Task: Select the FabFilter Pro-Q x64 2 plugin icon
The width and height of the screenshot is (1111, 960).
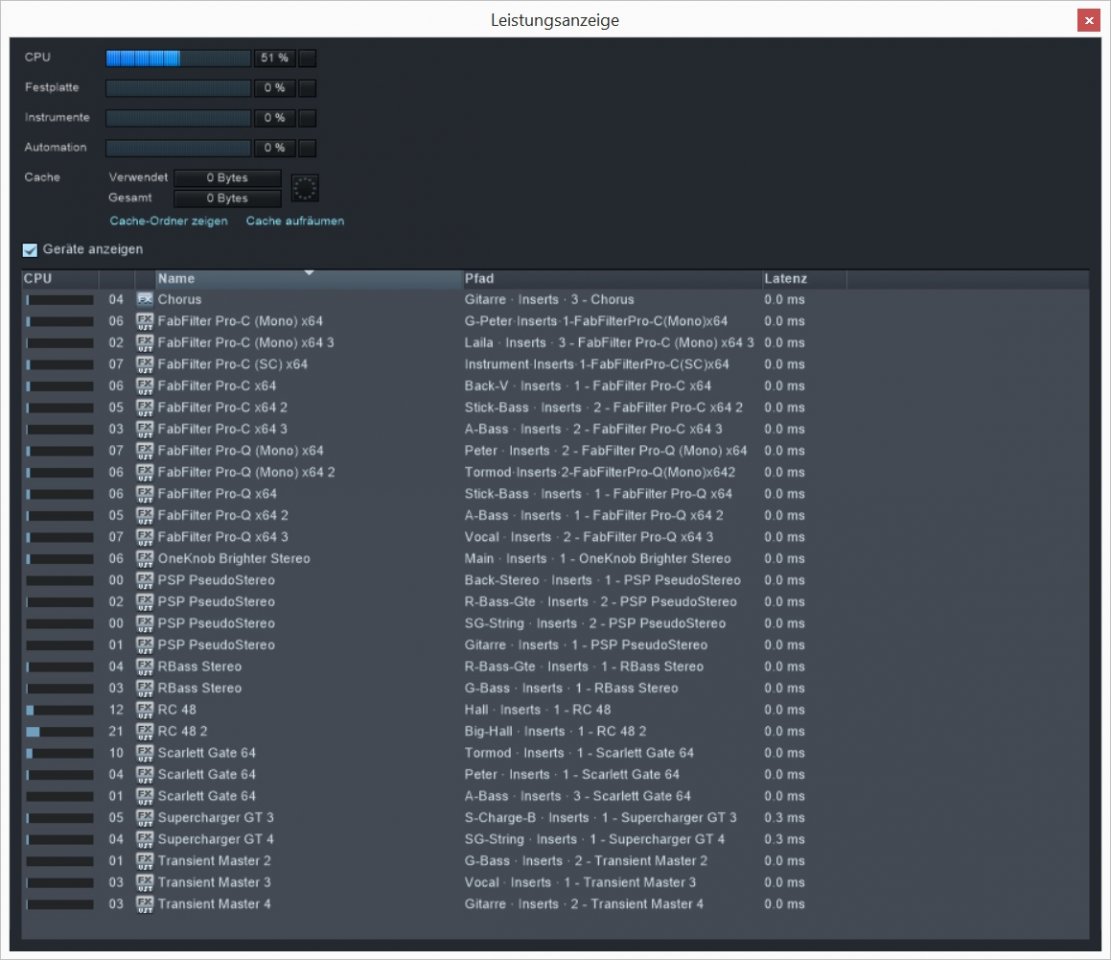Action: pos(145,515)
